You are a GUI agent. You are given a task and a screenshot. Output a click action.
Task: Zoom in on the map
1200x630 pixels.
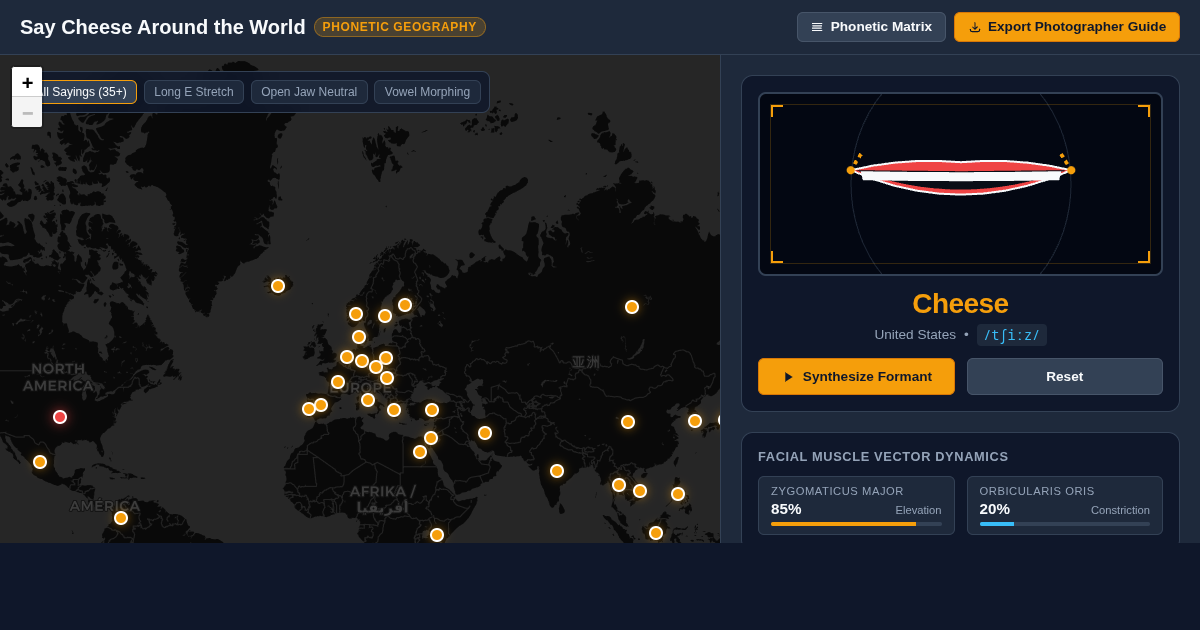pyautogui.click(x=27, y=83)
